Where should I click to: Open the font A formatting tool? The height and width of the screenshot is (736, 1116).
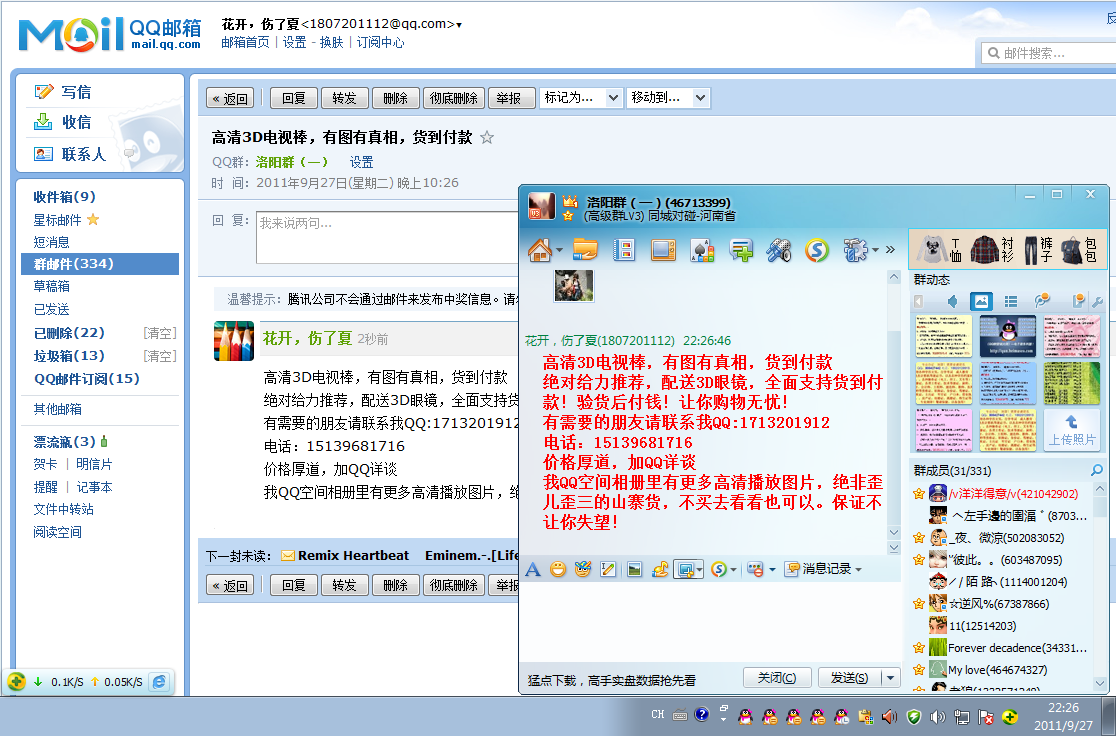(532, 569)
